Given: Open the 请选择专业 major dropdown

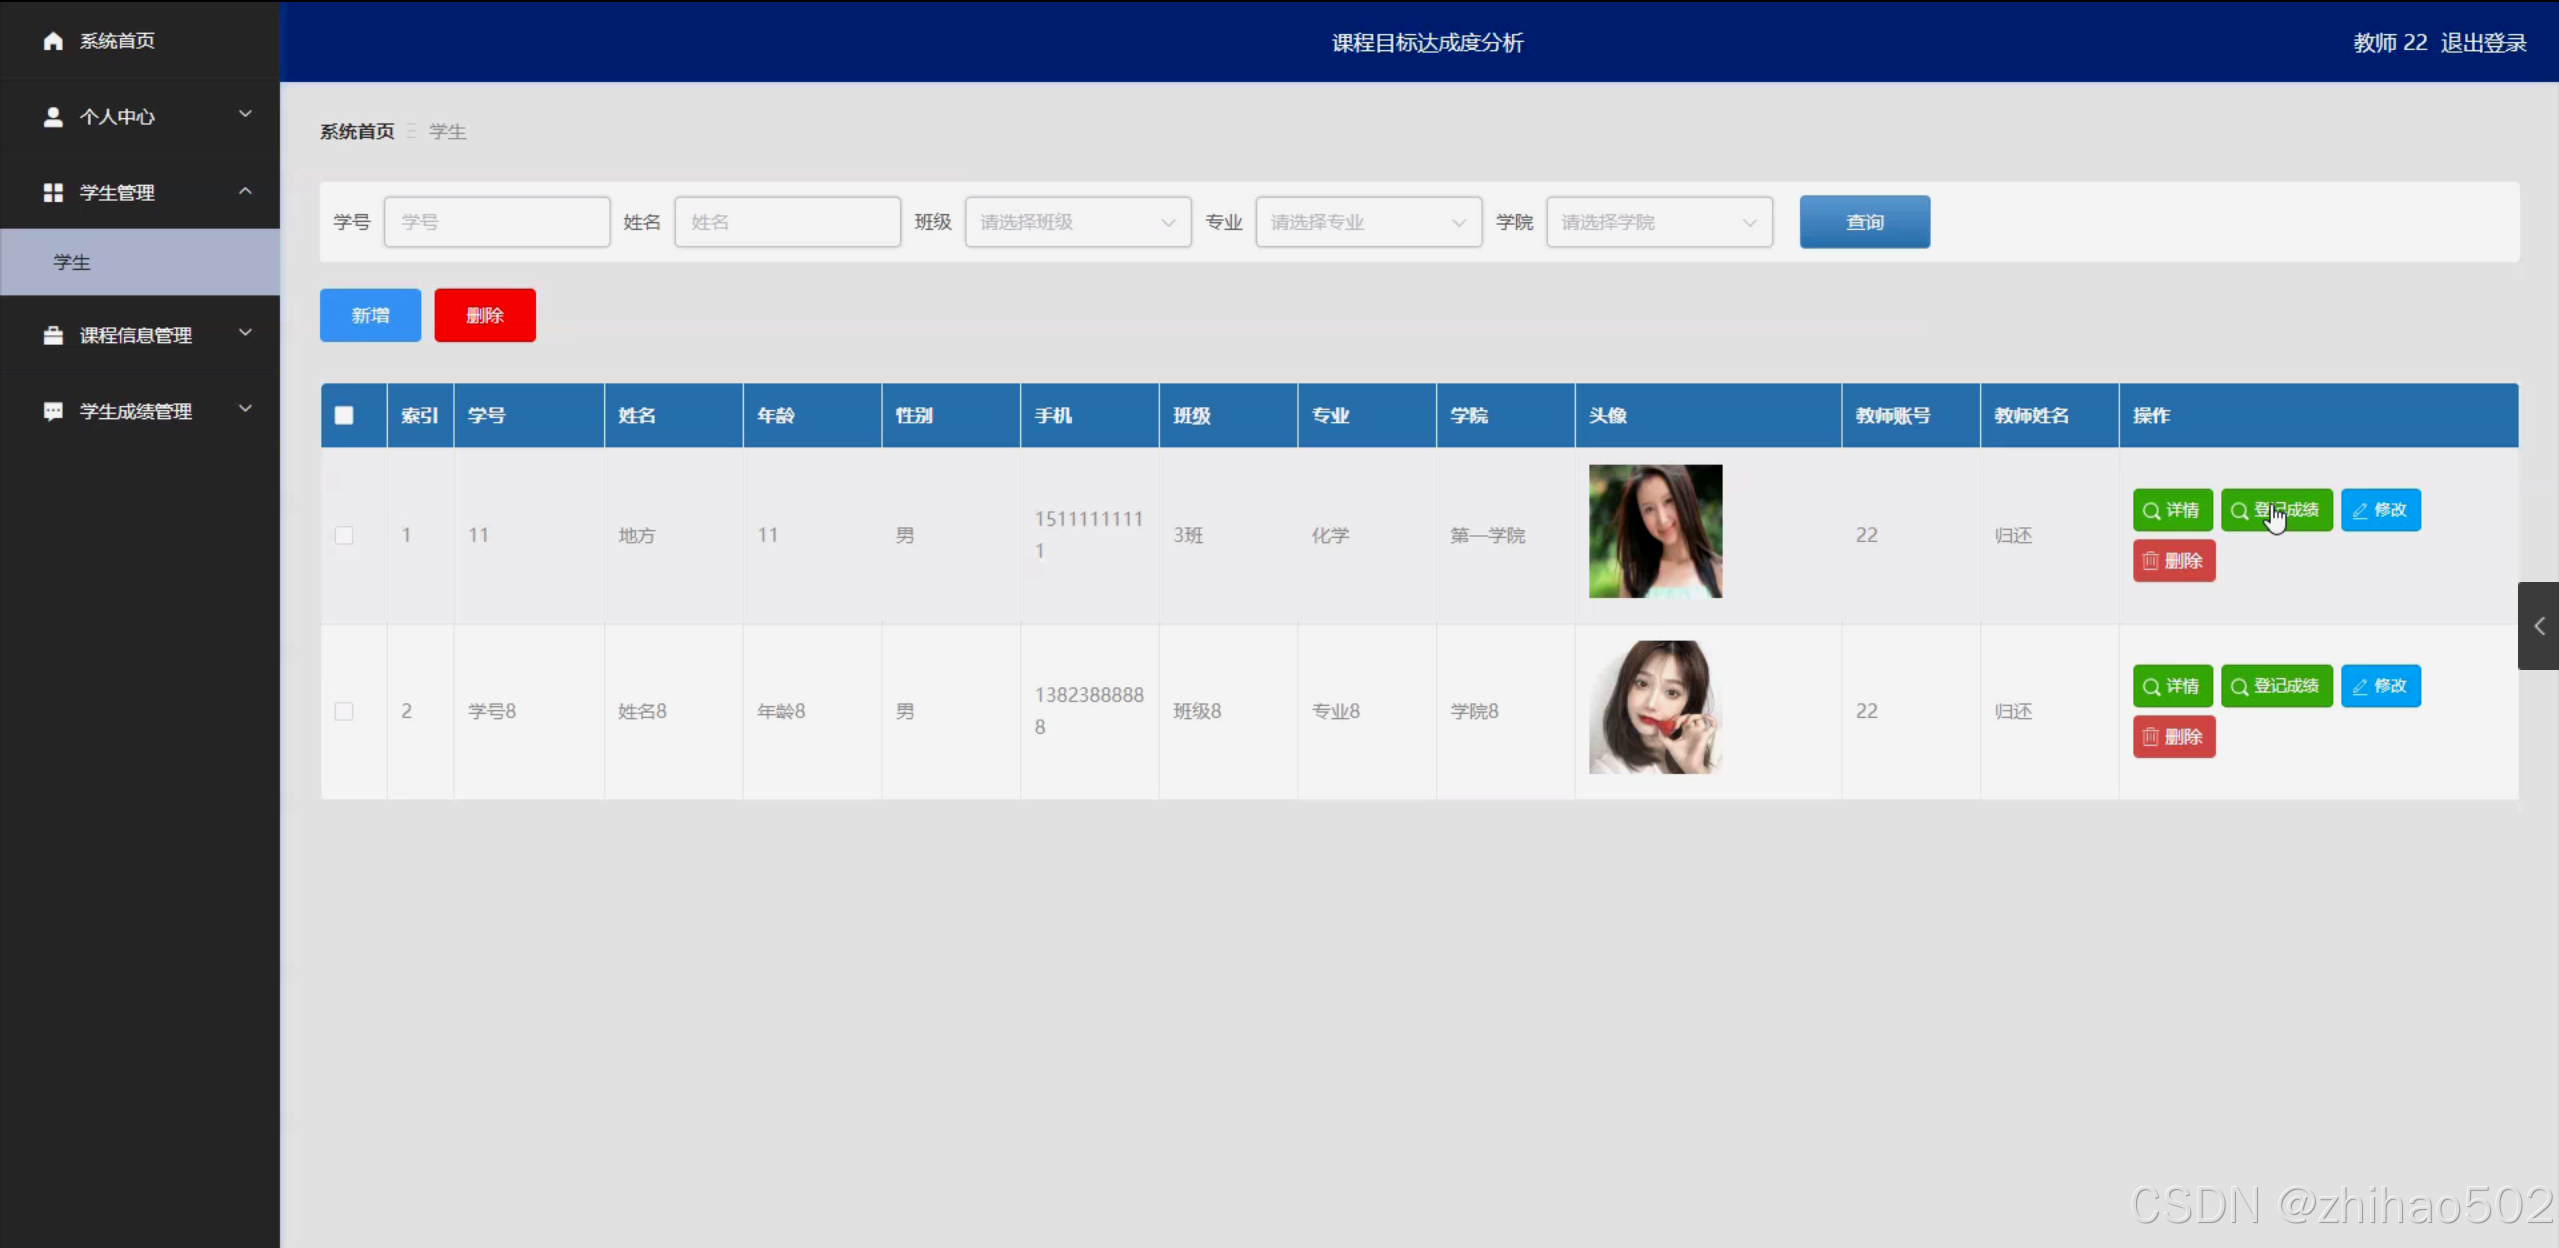Looking at the screenshot, I should pyautogui.click(x=1367, y=222).
